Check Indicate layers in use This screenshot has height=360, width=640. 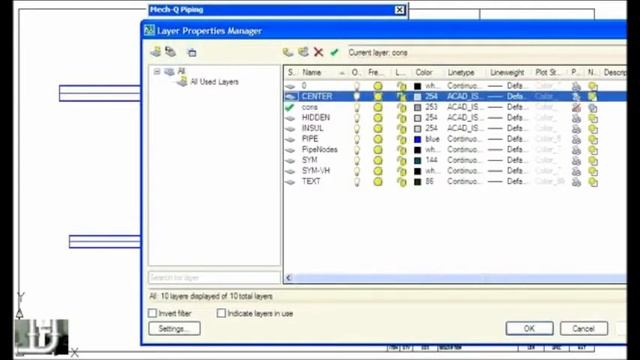(221, 313)
